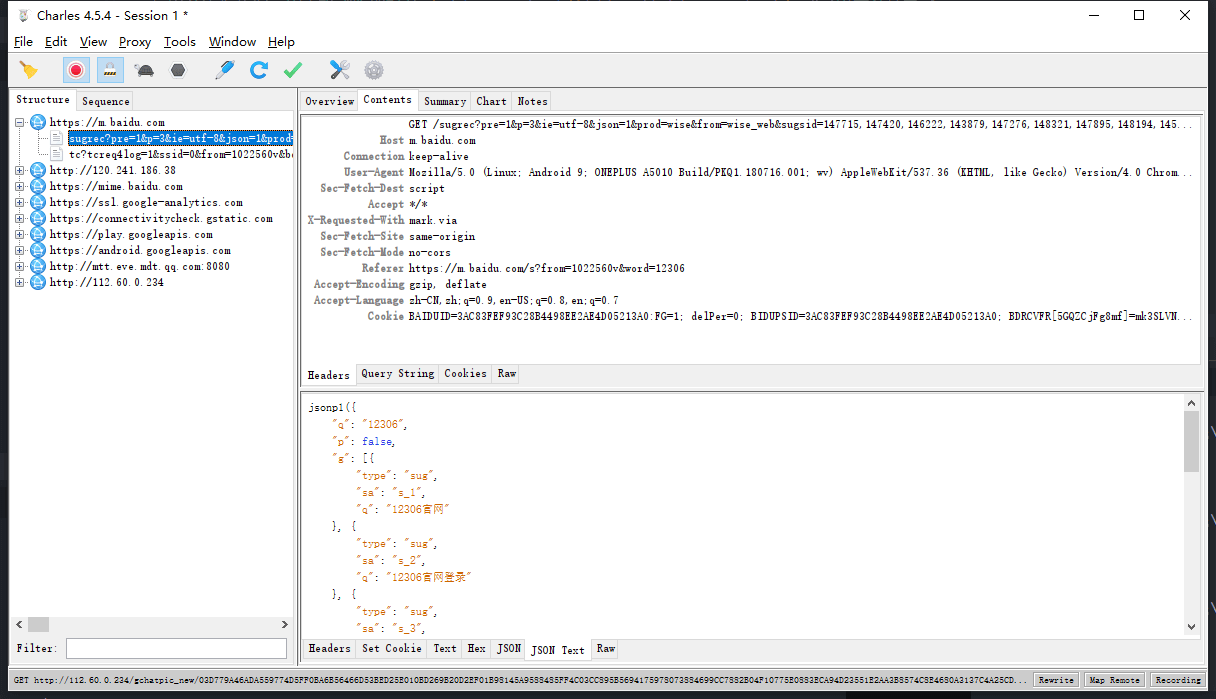Collapse the https://m.baidu.com tree node
The width and height of the screenshot is (1216, 699).
click(20, 122)
